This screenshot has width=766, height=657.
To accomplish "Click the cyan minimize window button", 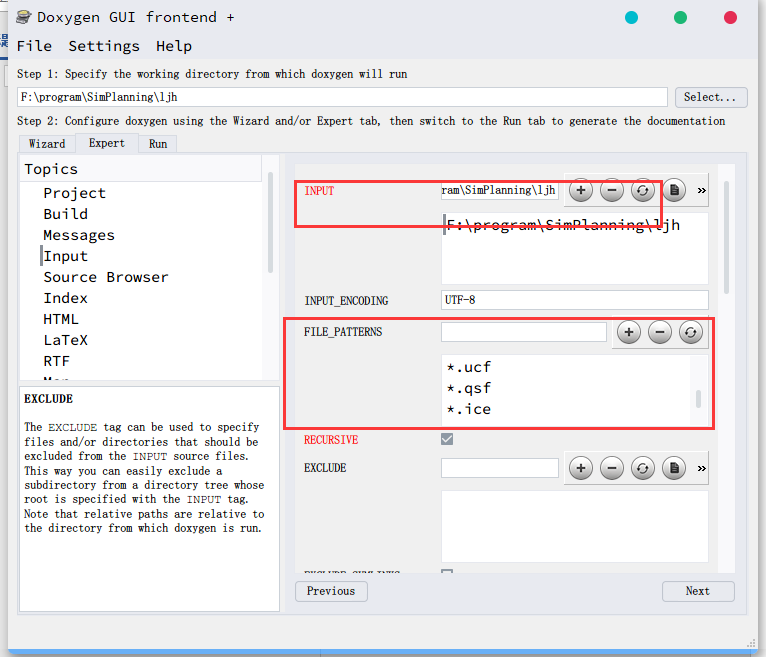I will (631, 18).
